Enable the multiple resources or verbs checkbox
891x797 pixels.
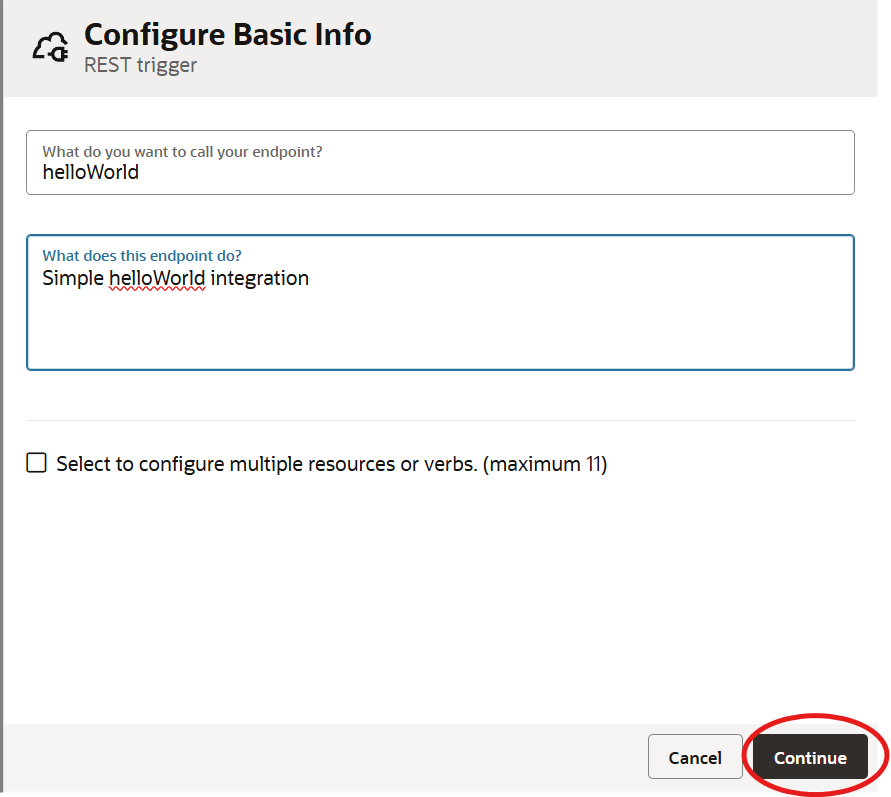tap(36, 463)
